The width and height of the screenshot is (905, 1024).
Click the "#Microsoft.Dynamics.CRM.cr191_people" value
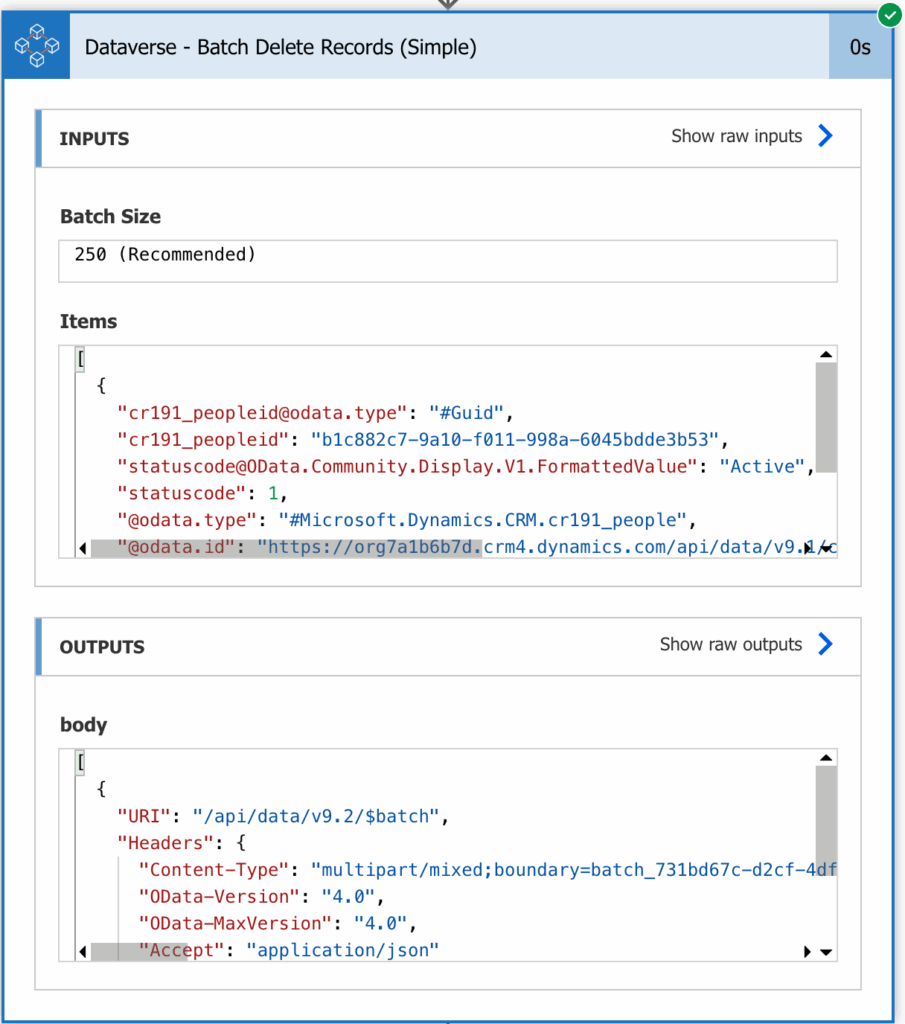pos(483,520)
